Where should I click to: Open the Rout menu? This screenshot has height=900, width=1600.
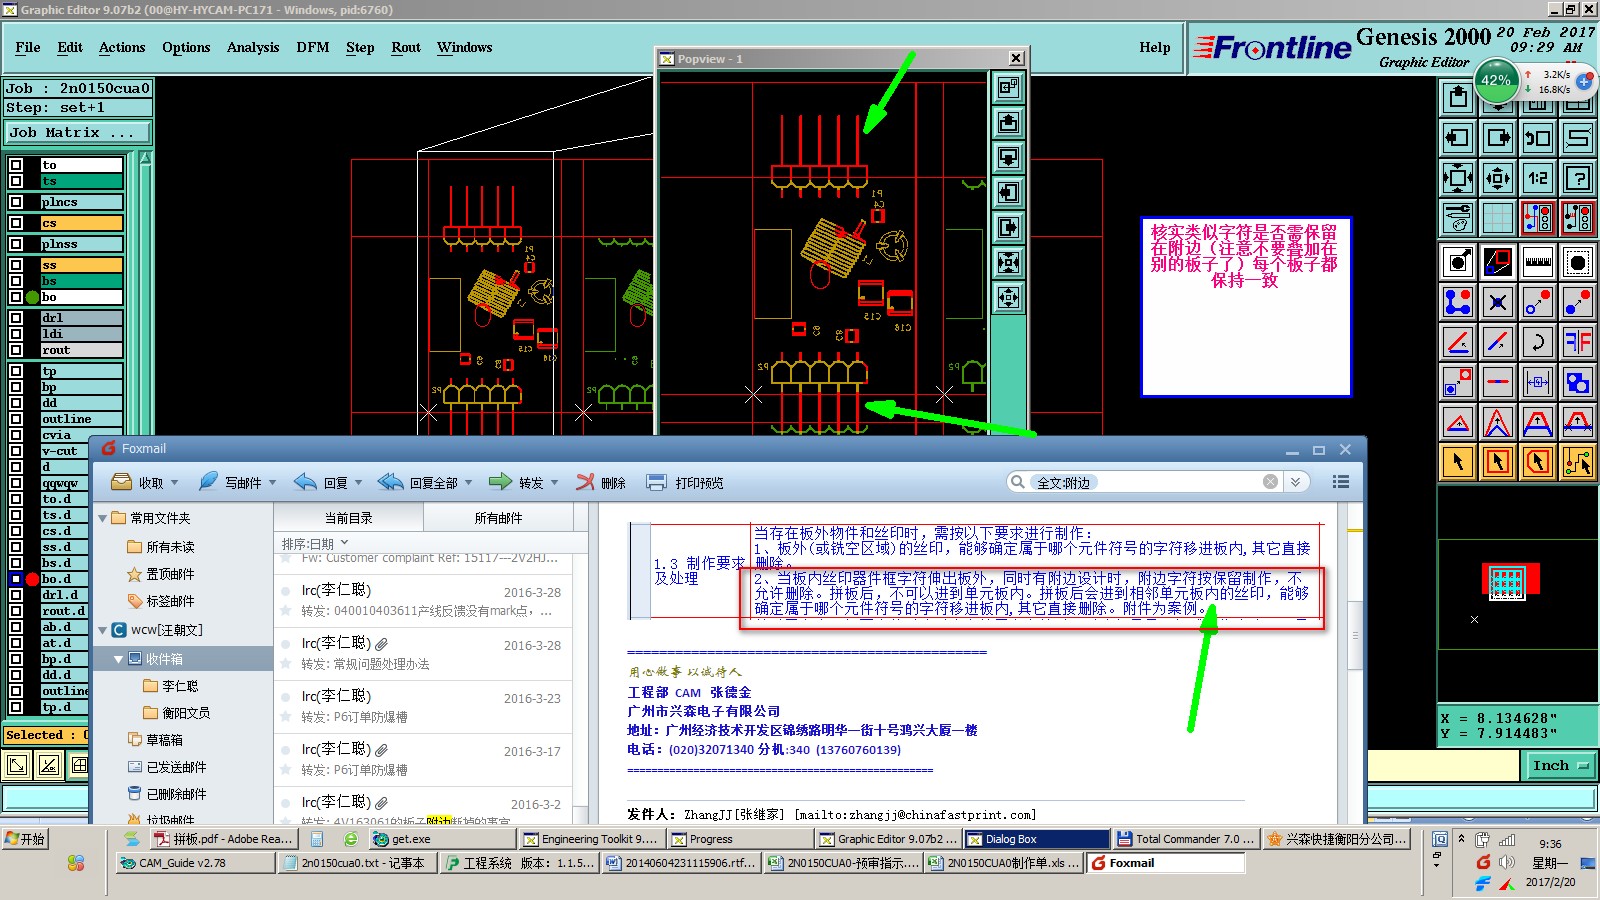tap(406, 47)
